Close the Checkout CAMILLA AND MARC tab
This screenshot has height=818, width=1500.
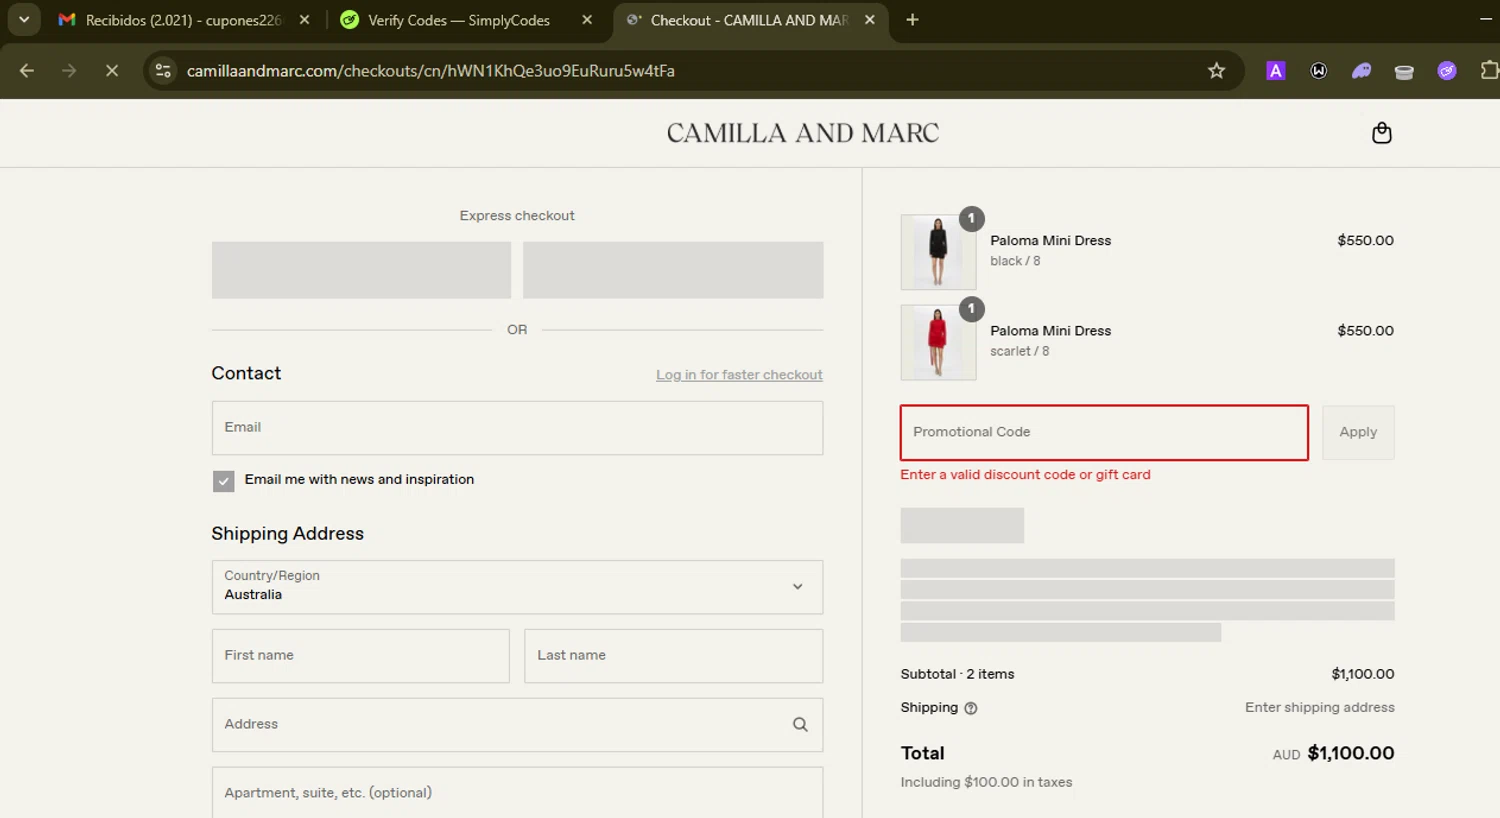click(x=869, y=20)
